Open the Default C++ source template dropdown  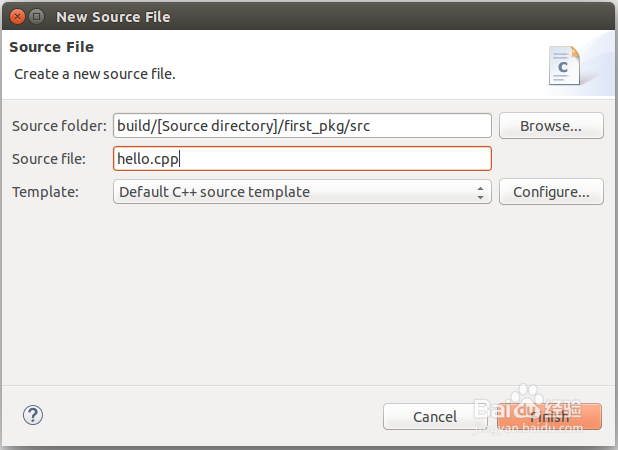tap(302, 192)
